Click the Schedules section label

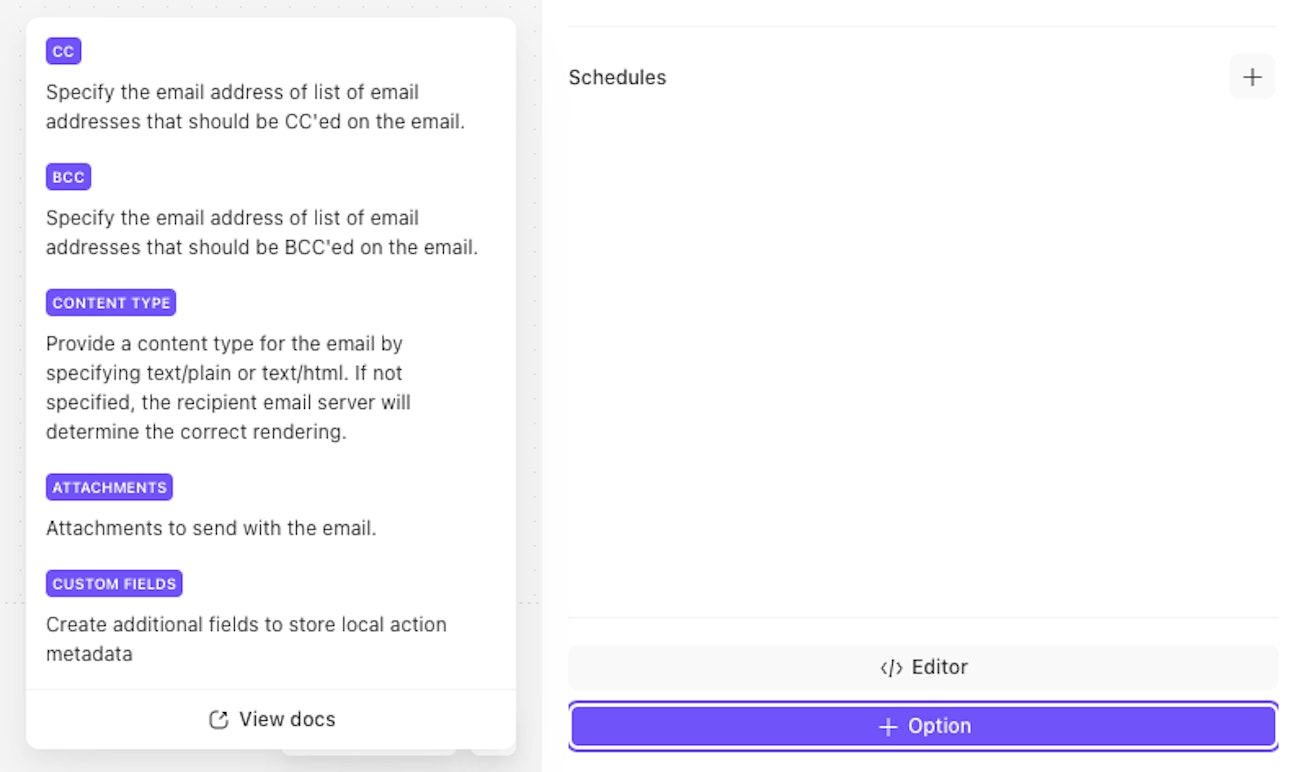(x=617, y=77)
